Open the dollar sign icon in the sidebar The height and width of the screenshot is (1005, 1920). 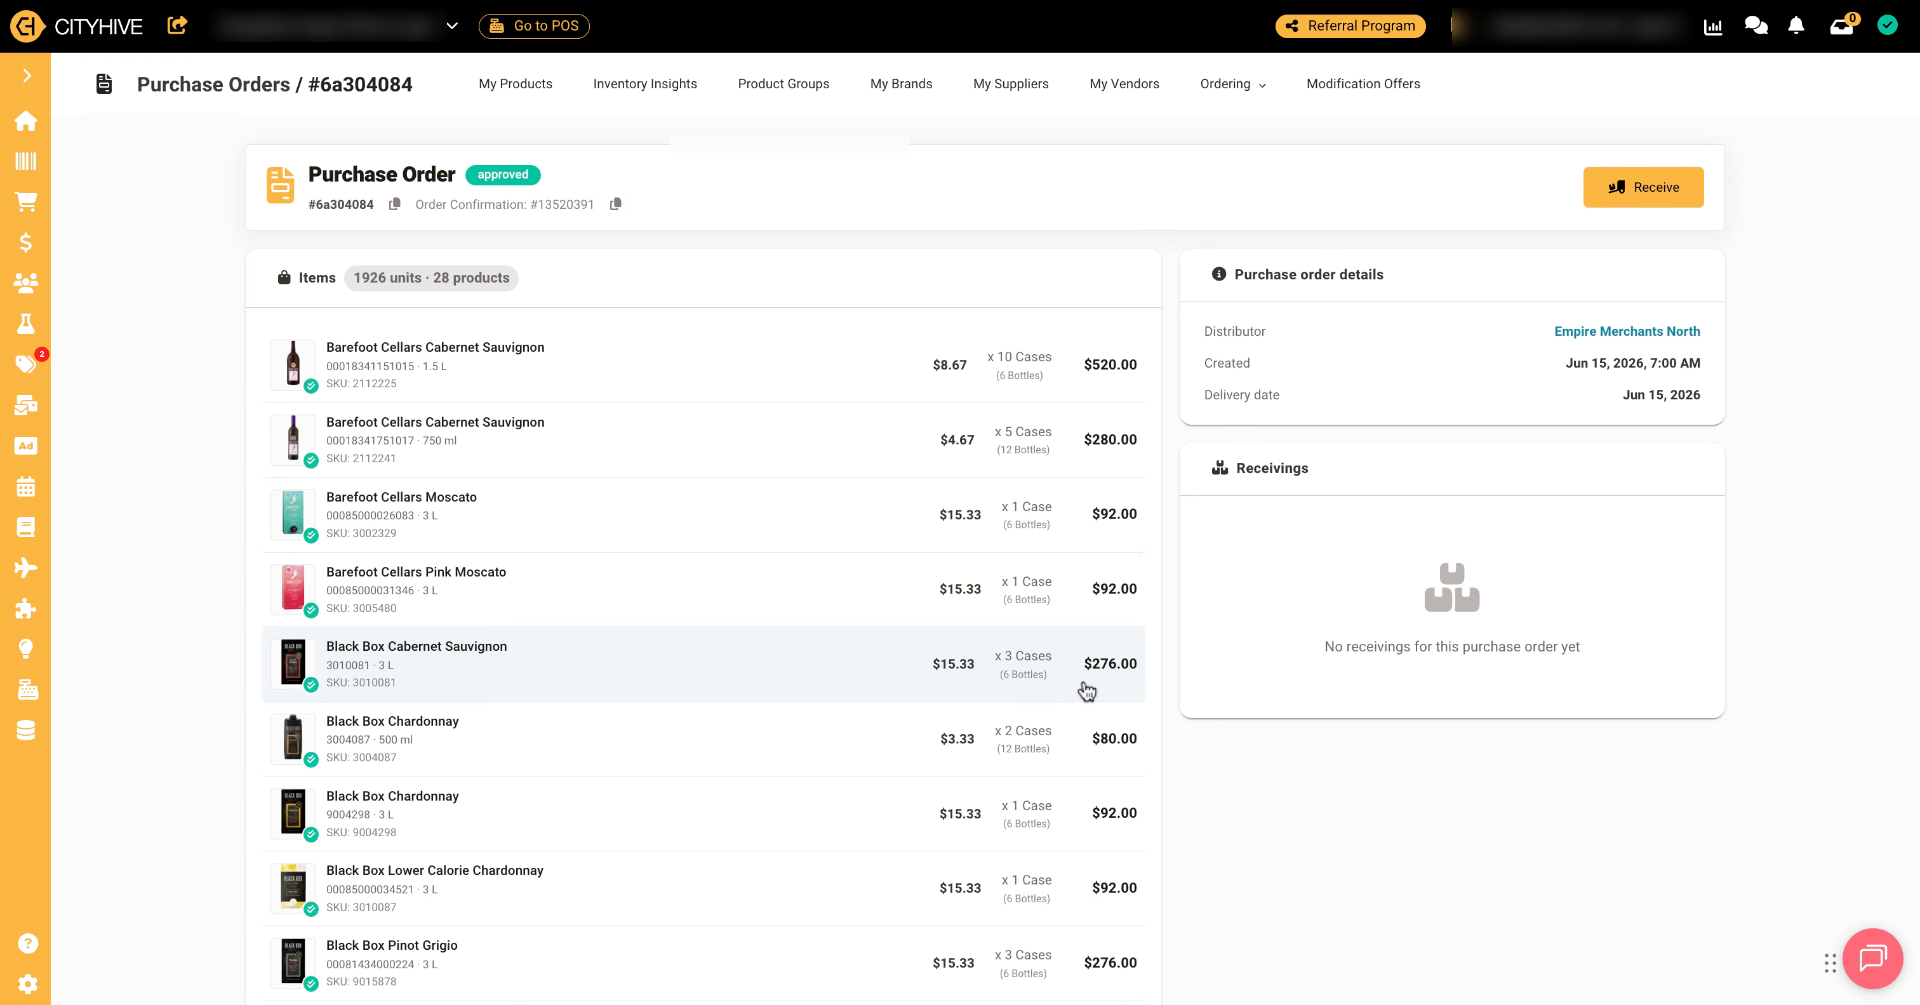pos(26,243)
